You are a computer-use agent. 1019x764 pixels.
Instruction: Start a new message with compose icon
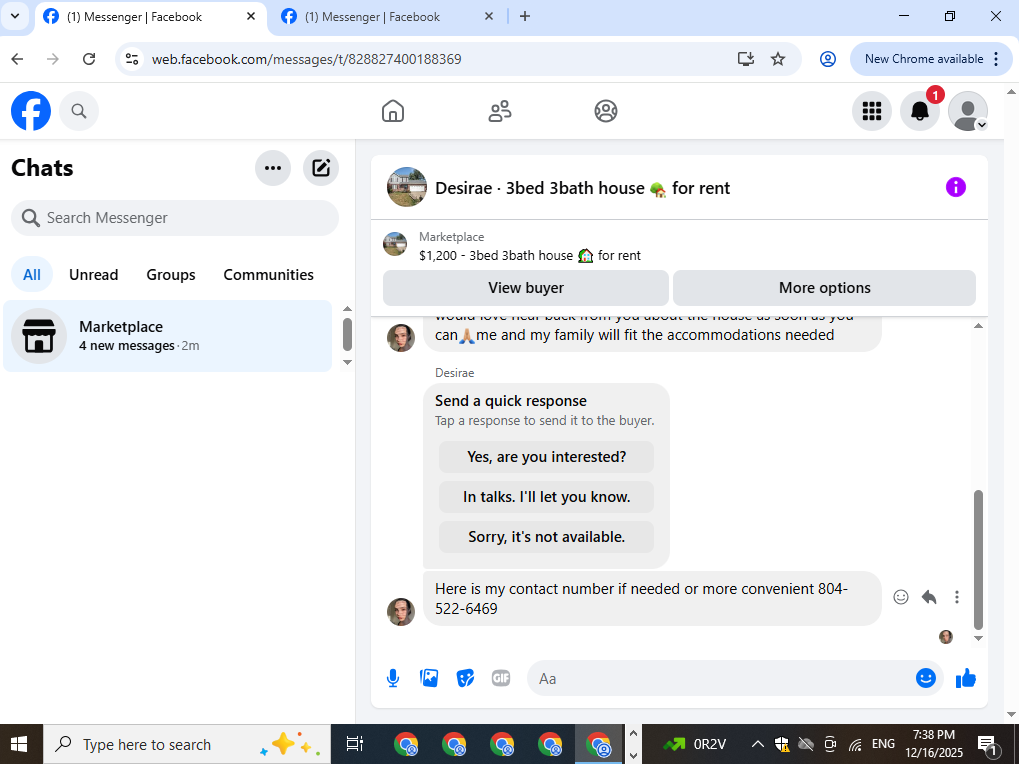(x=321, y=168)
